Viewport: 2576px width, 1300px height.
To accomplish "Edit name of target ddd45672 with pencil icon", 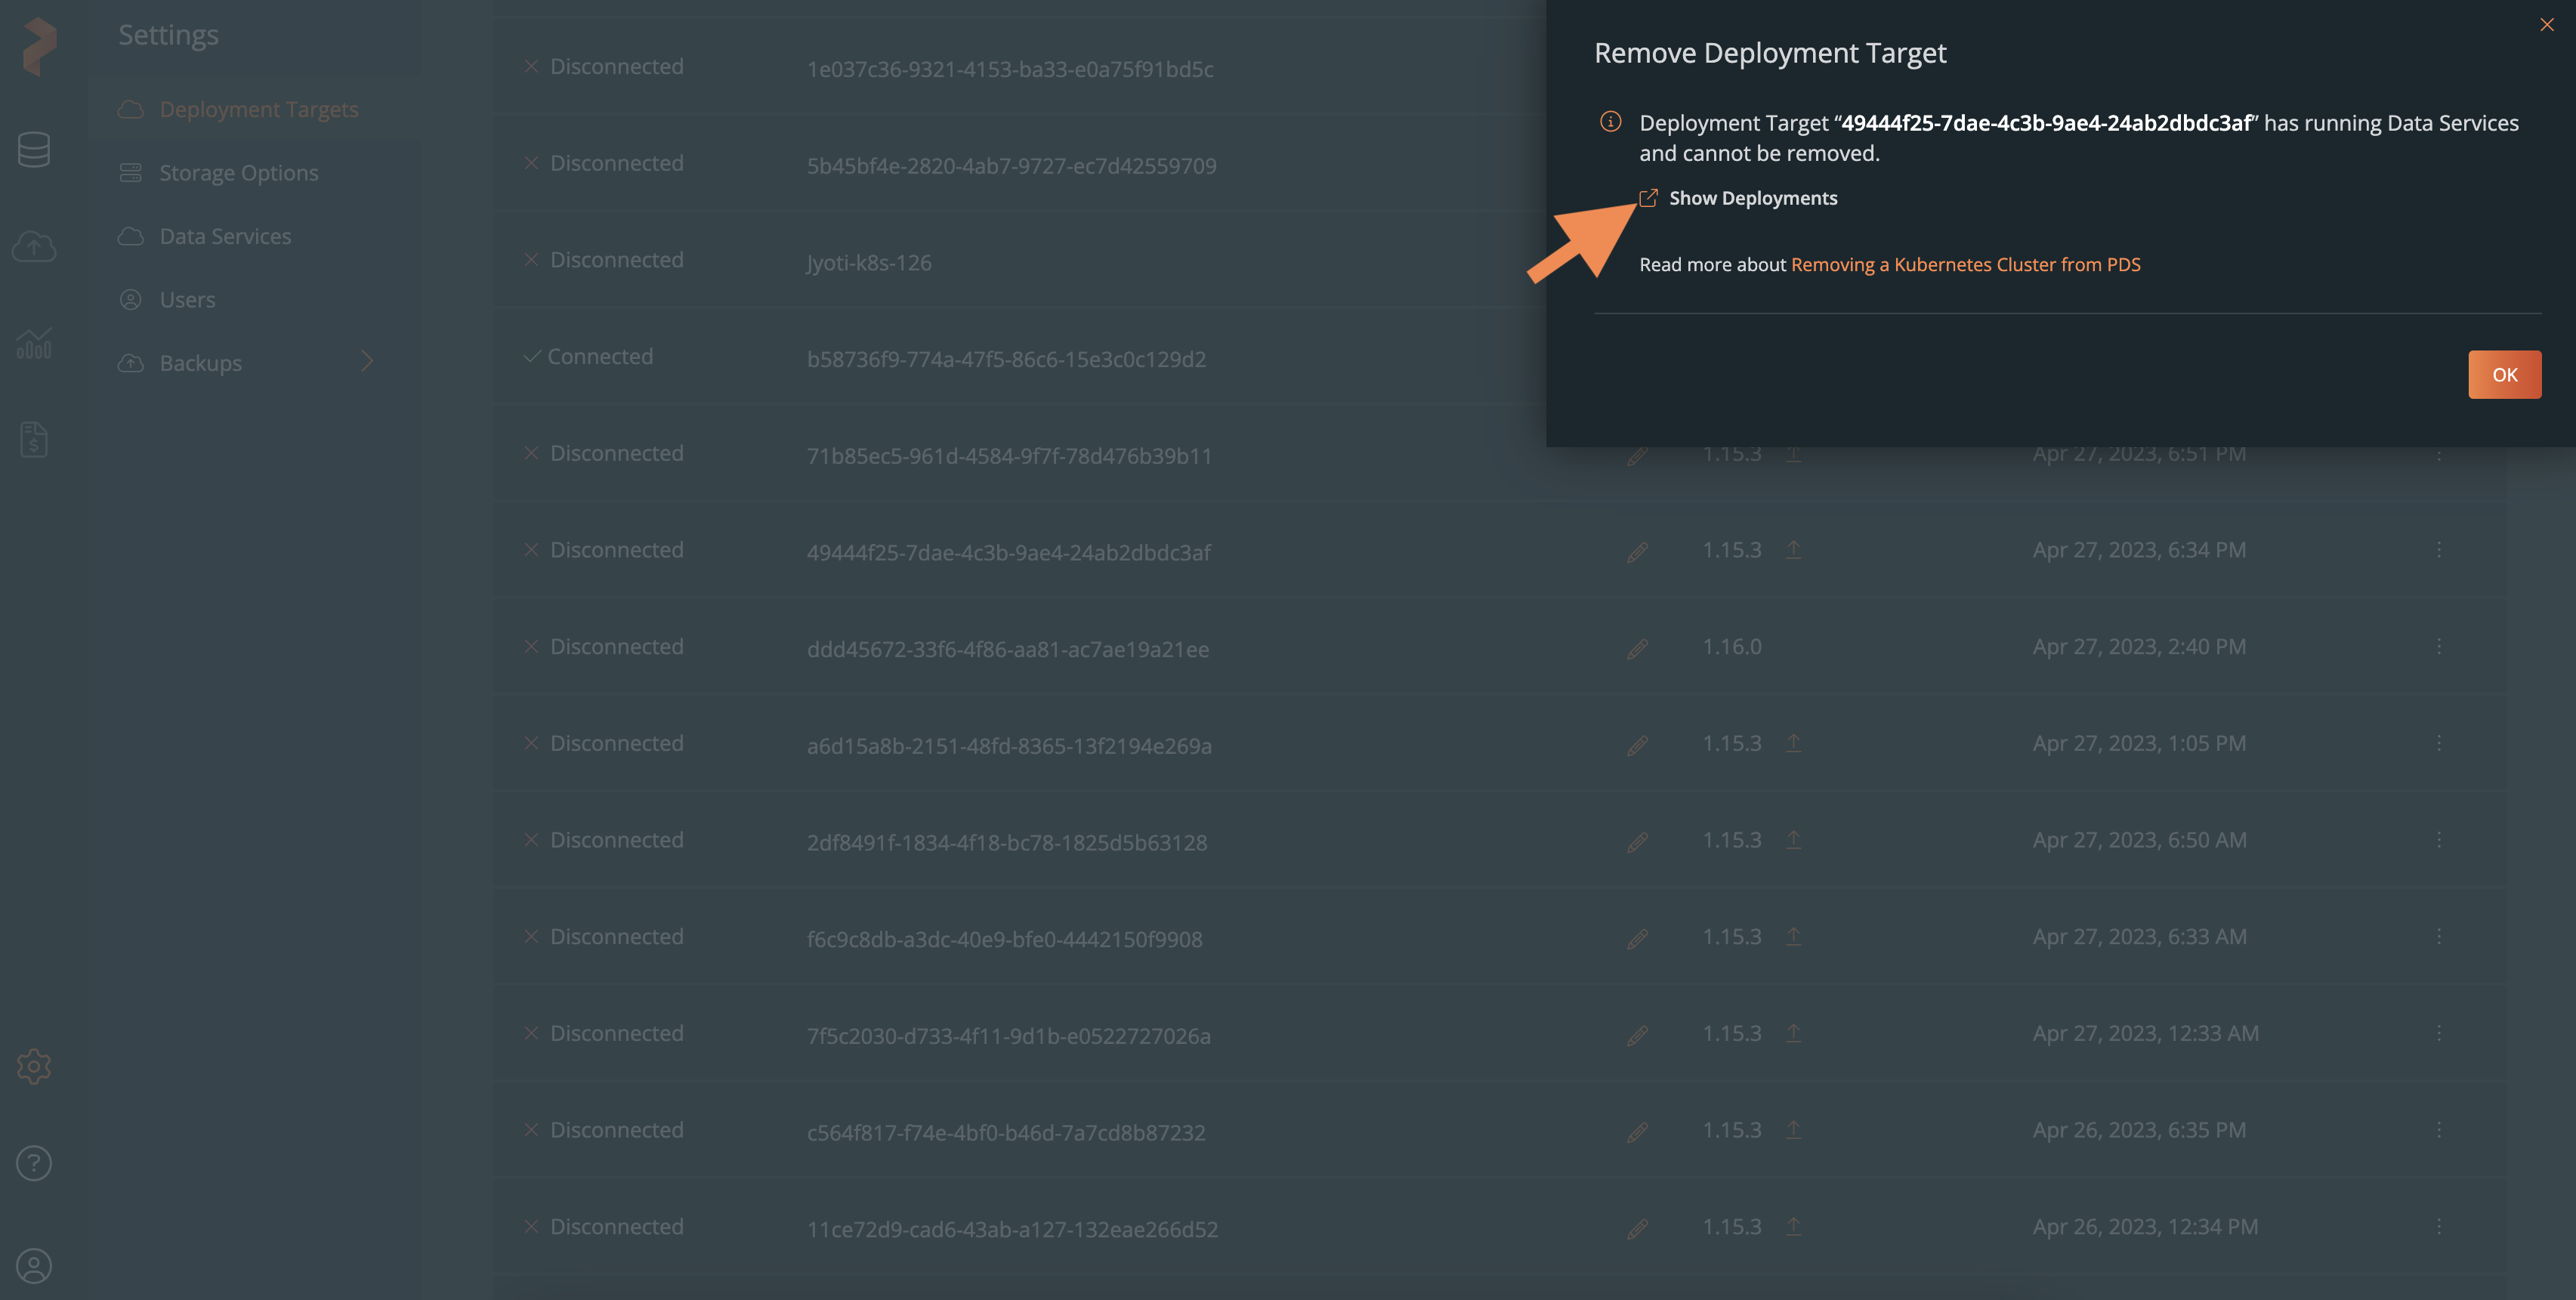I will 1637,649.
